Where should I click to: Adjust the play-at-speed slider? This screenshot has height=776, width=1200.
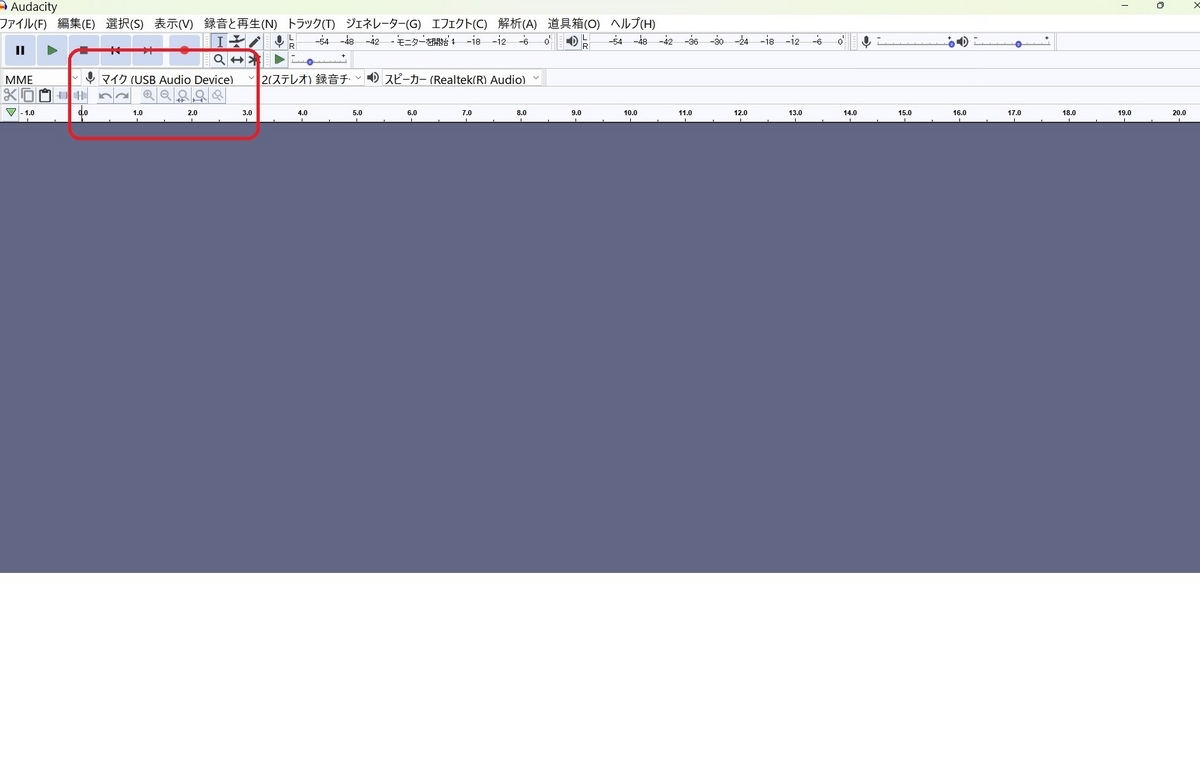point(319,60)
